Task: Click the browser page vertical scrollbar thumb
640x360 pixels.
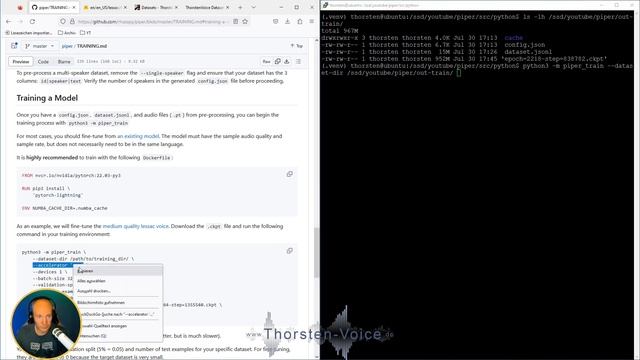Action: (316, 252)
